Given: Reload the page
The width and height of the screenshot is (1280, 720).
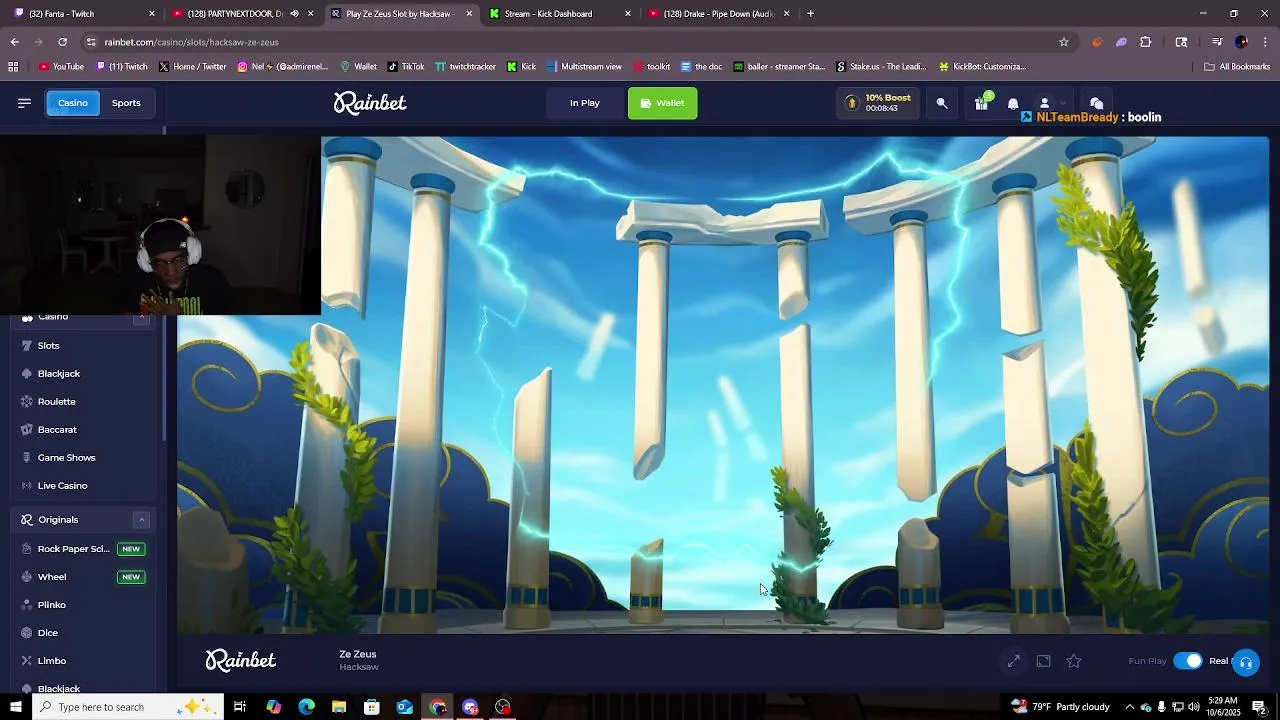Looking at the screenshot, I should tap(62, 42).
